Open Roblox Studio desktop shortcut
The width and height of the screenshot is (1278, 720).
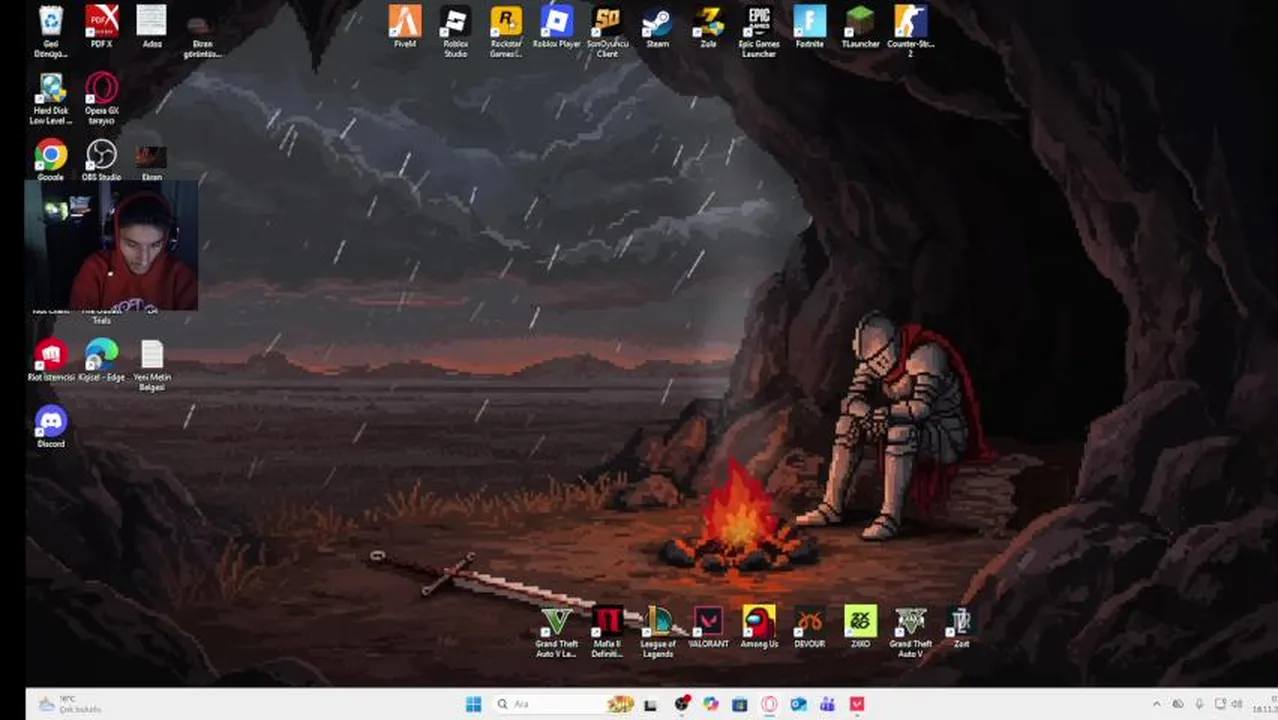tap(455, 31)
